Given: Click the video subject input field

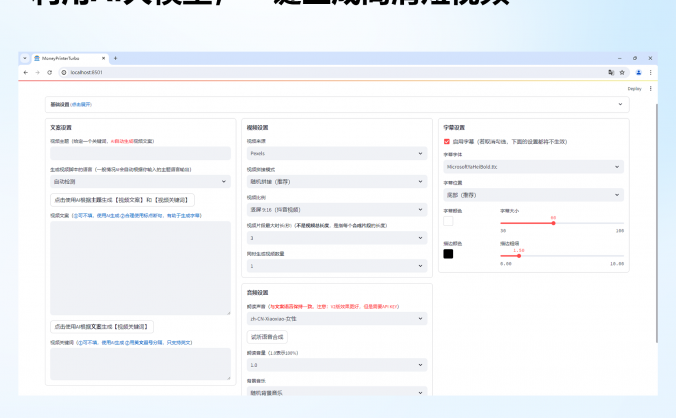Looking at the screenshot, I should tap(141, 153).
